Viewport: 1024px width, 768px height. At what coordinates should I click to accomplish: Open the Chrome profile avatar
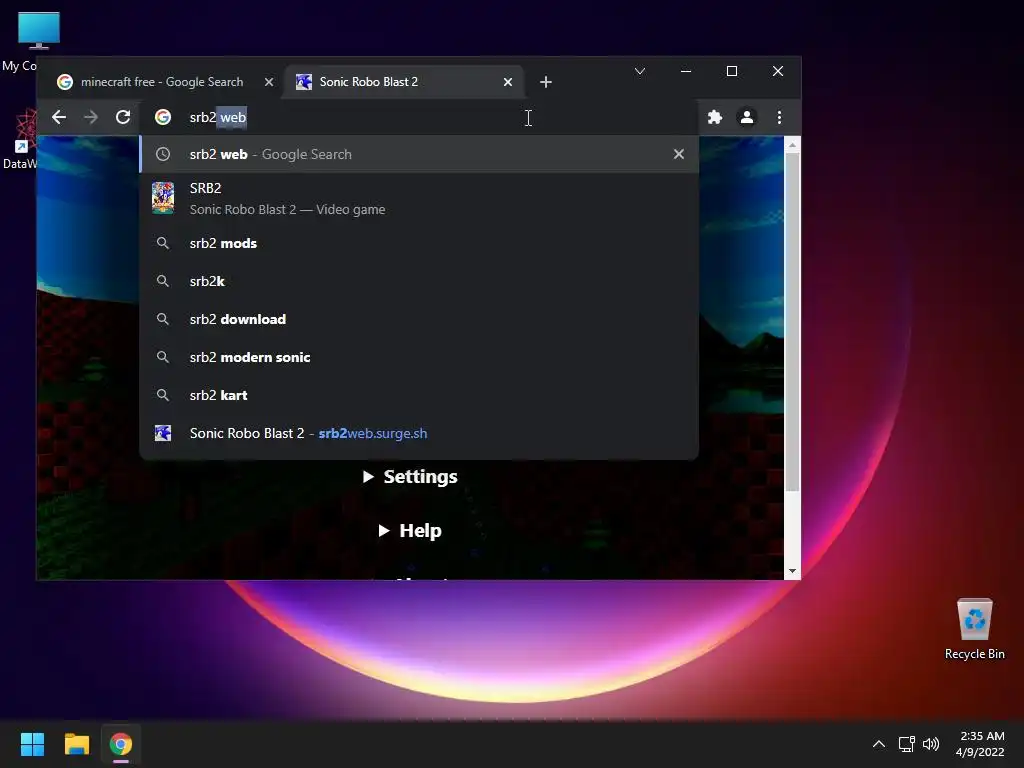746,117
